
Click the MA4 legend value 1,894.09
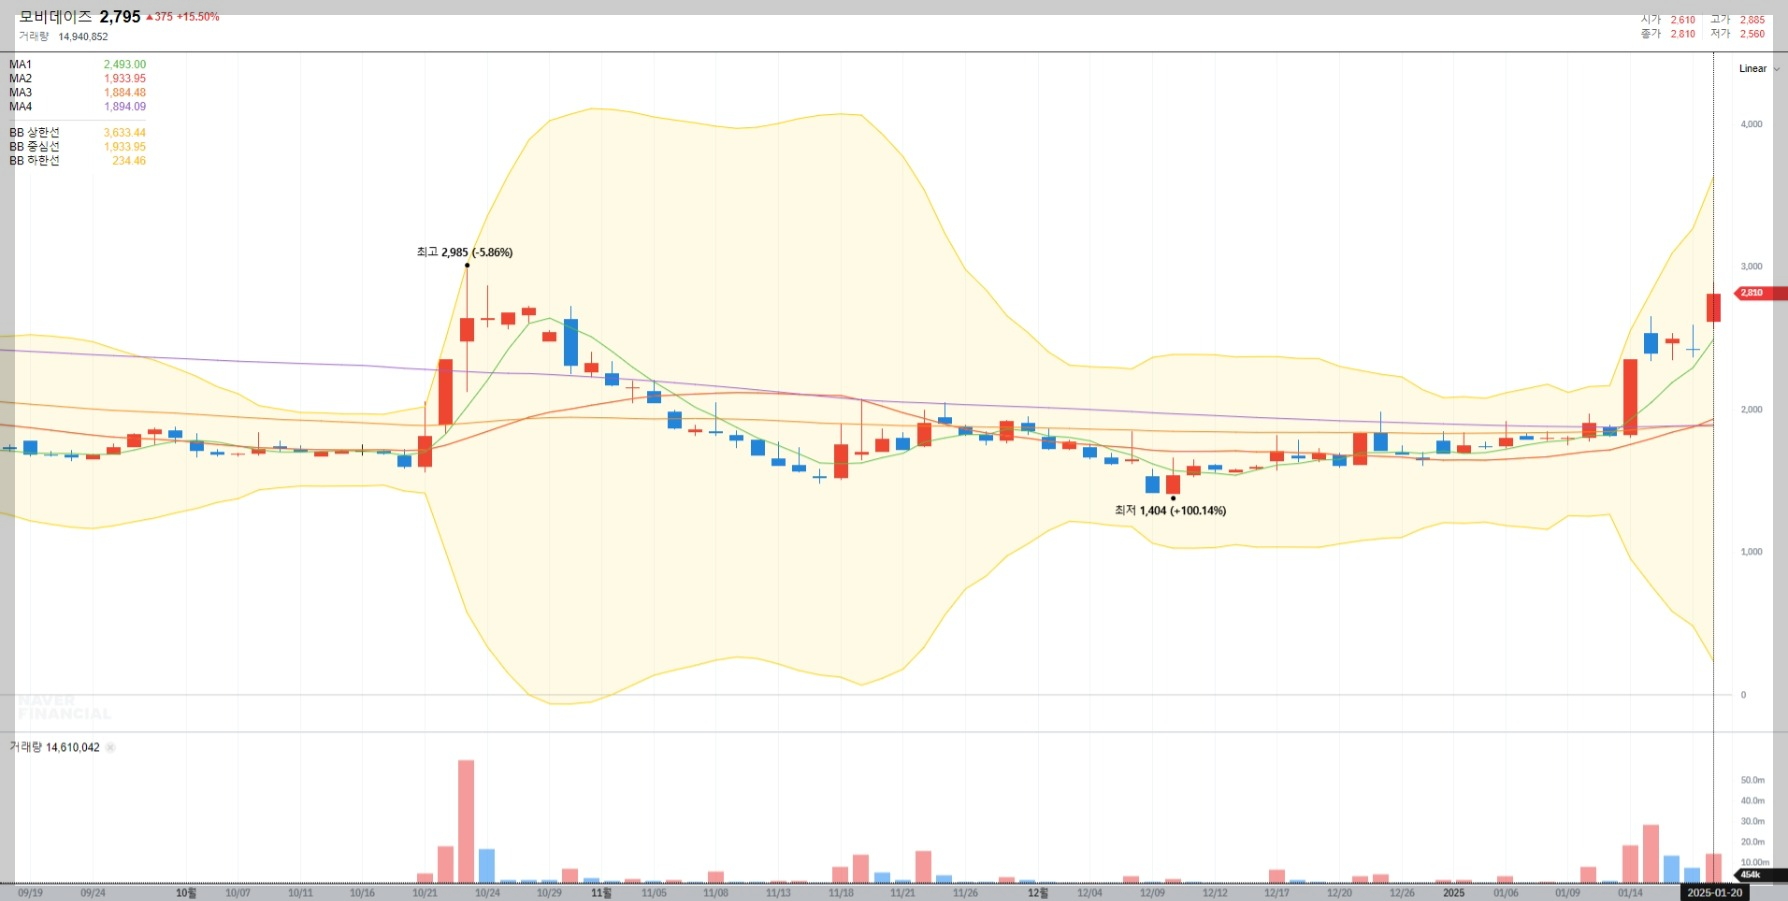[125, 106]
